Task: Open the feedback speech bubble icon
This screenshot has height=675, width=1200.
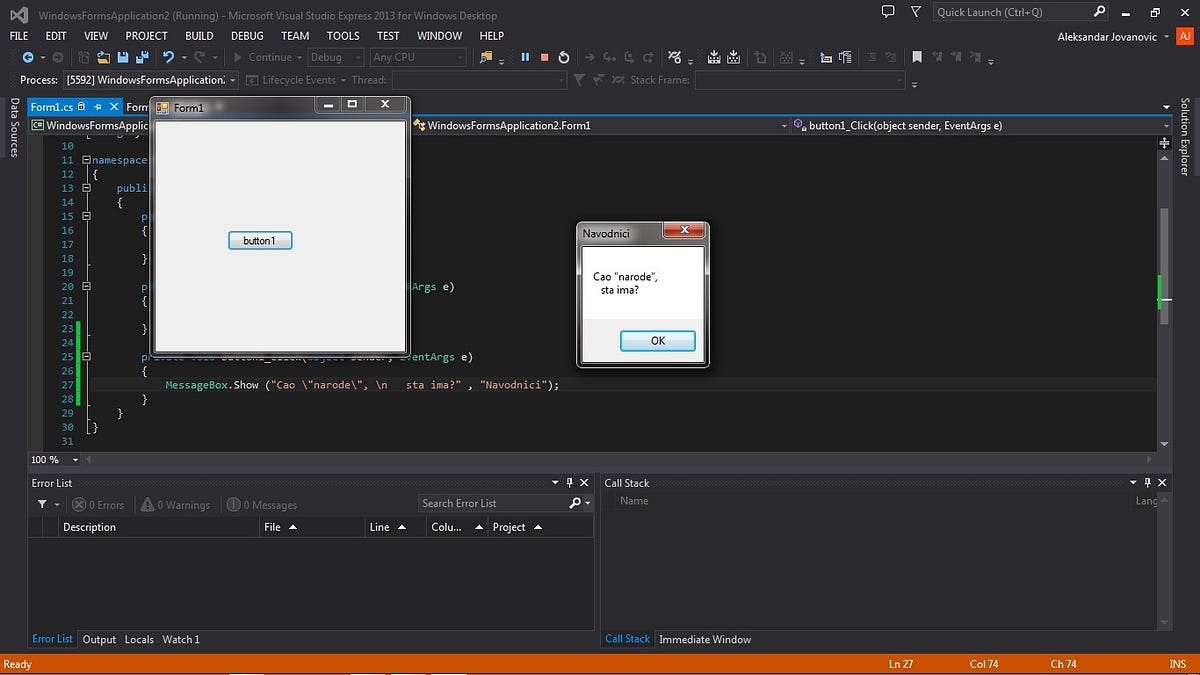Action: pos(888,12)
